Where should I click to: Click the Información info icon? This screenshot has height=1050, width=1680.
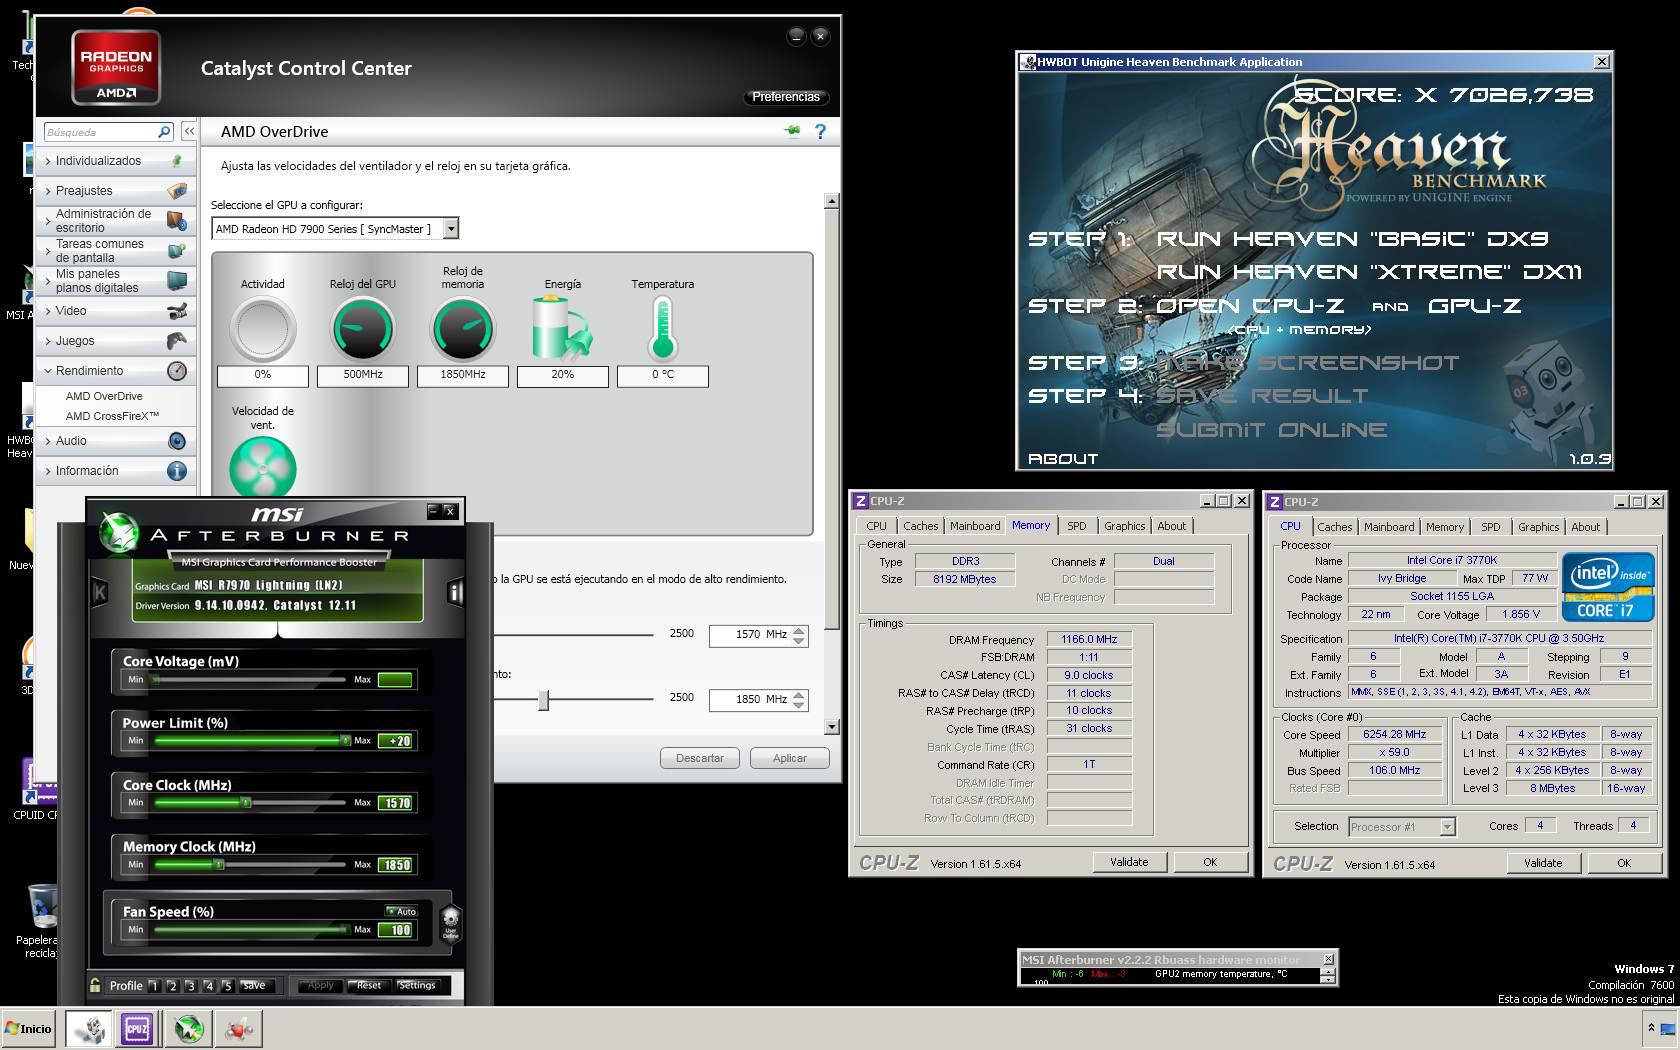point(177,471)
